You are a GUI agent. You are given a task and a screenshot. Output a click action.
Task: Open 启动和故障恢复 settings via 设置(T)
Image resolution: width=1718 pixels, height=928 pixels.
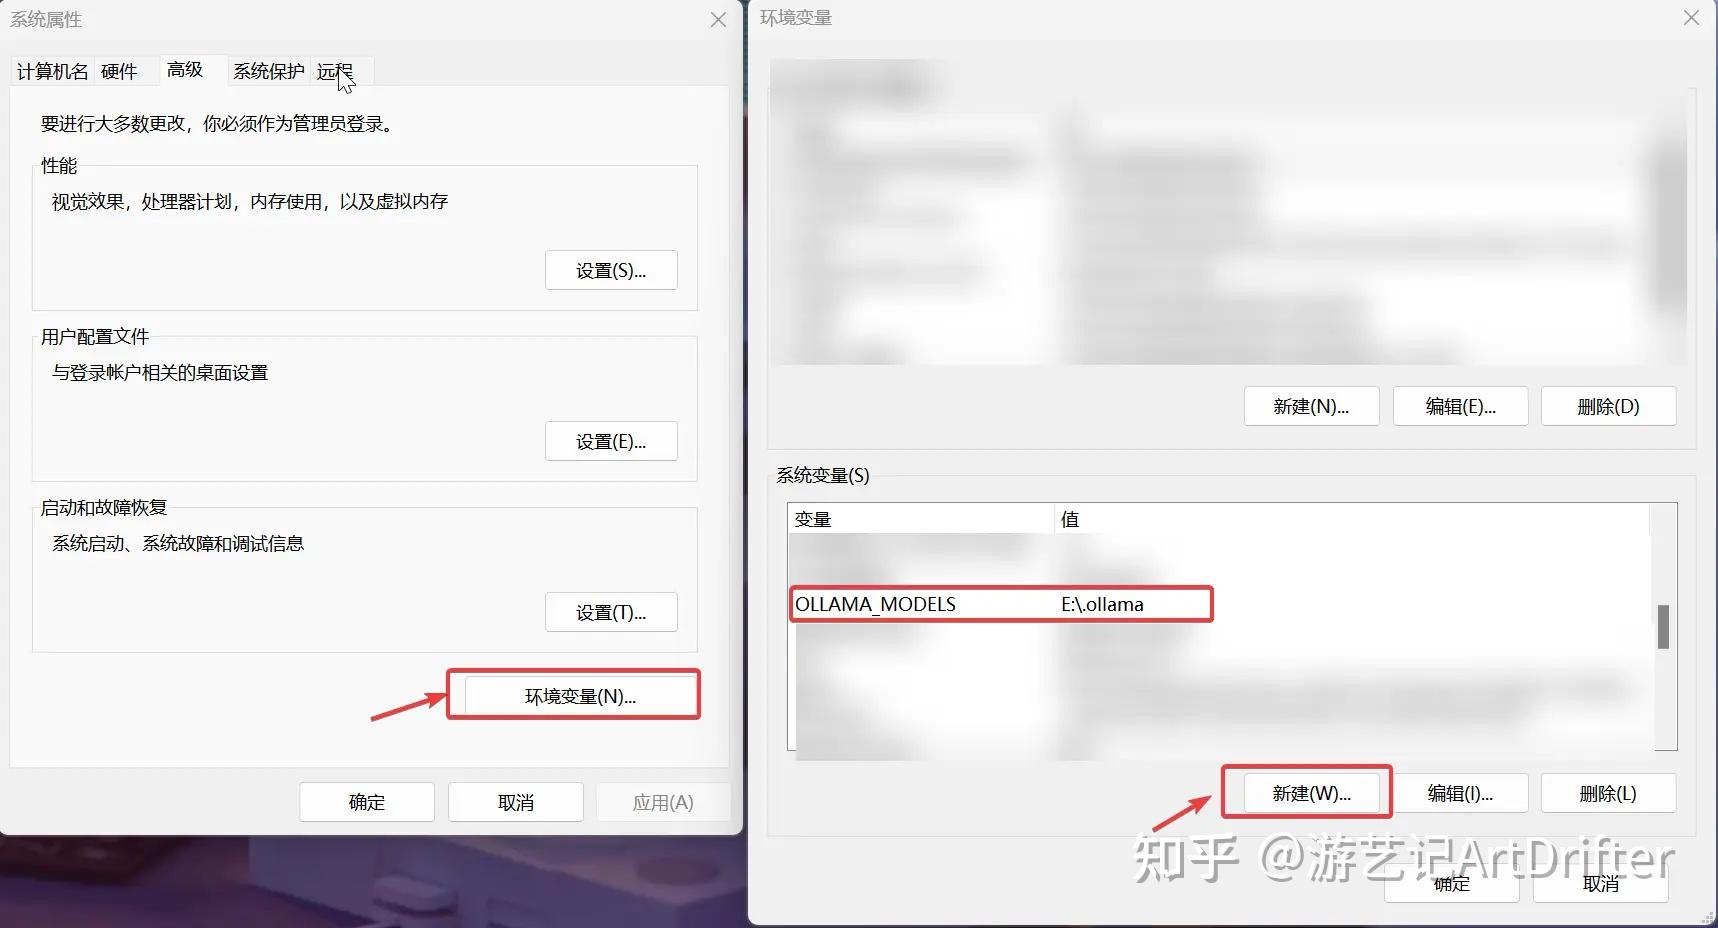tap(611, 611)
